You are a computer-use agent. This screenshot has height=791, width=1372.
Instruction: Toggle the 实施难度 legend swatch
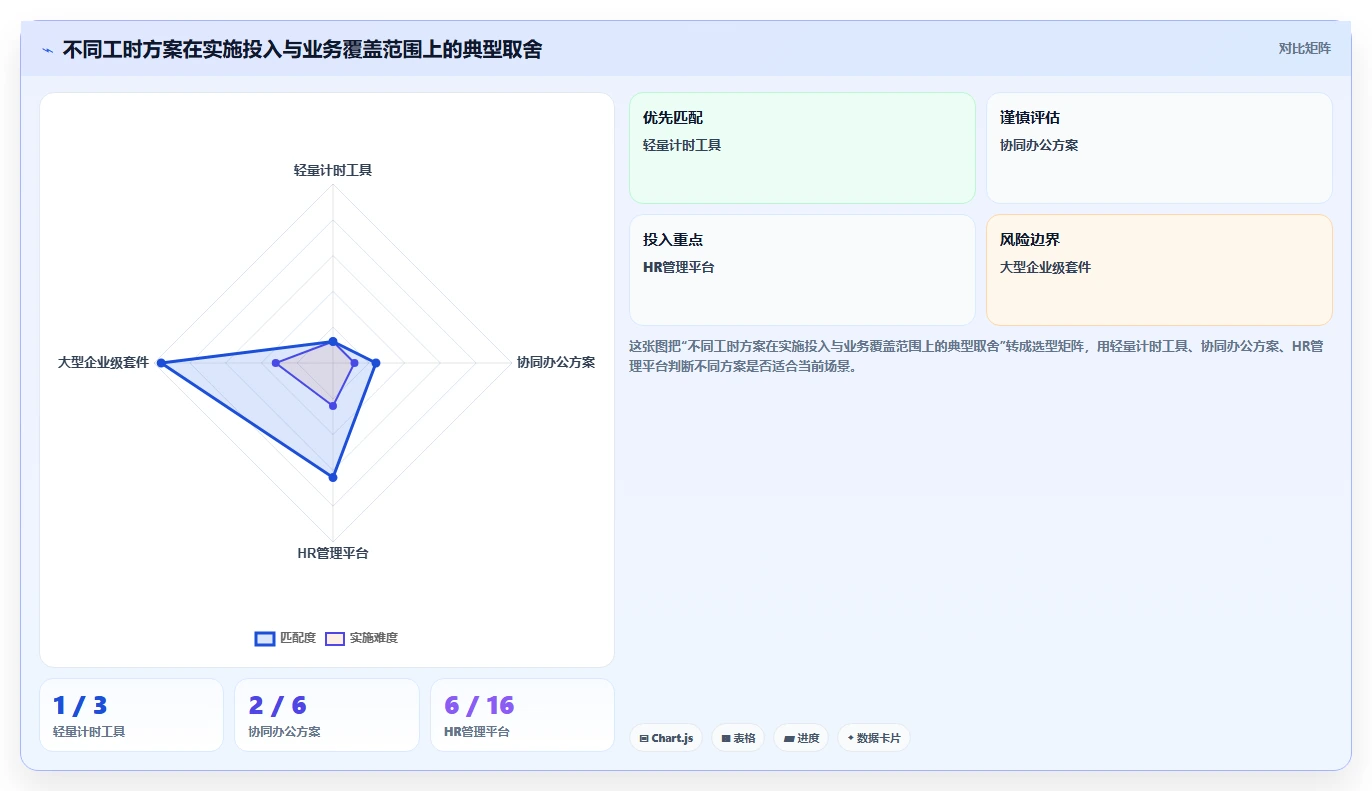[335, 639]
